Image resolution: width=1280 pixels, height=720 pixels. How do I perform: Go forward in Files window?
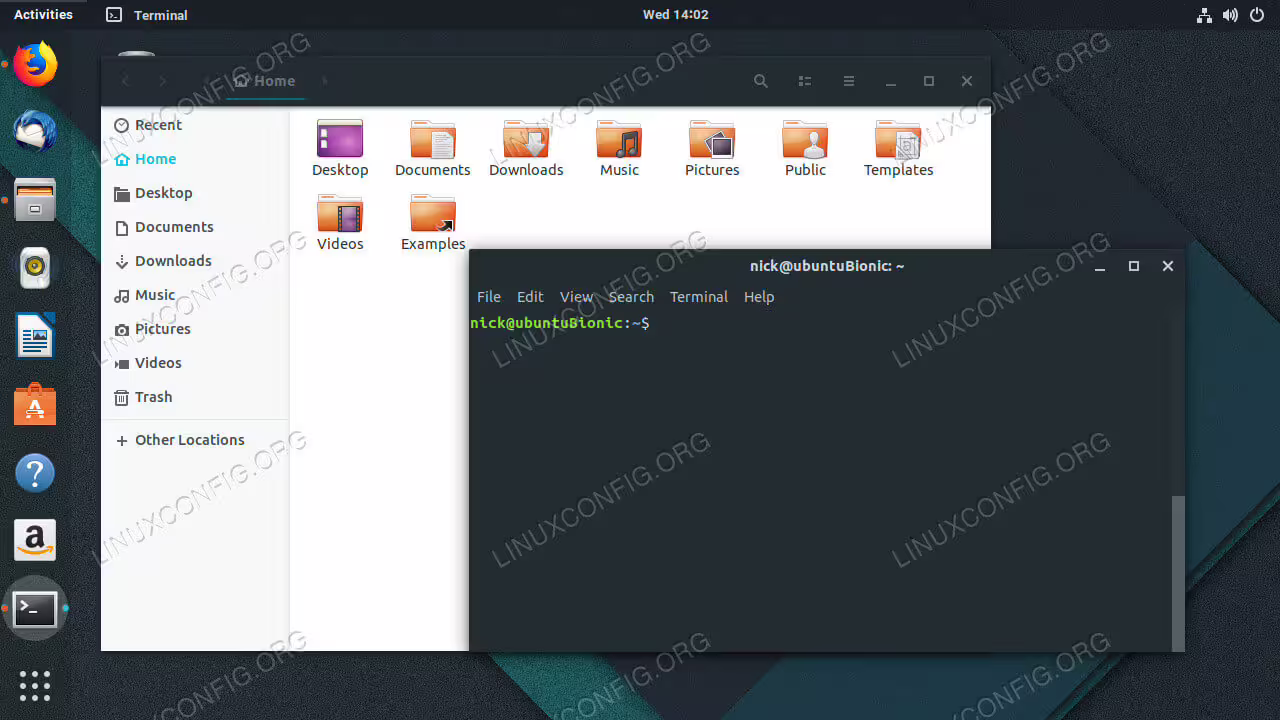163,81
